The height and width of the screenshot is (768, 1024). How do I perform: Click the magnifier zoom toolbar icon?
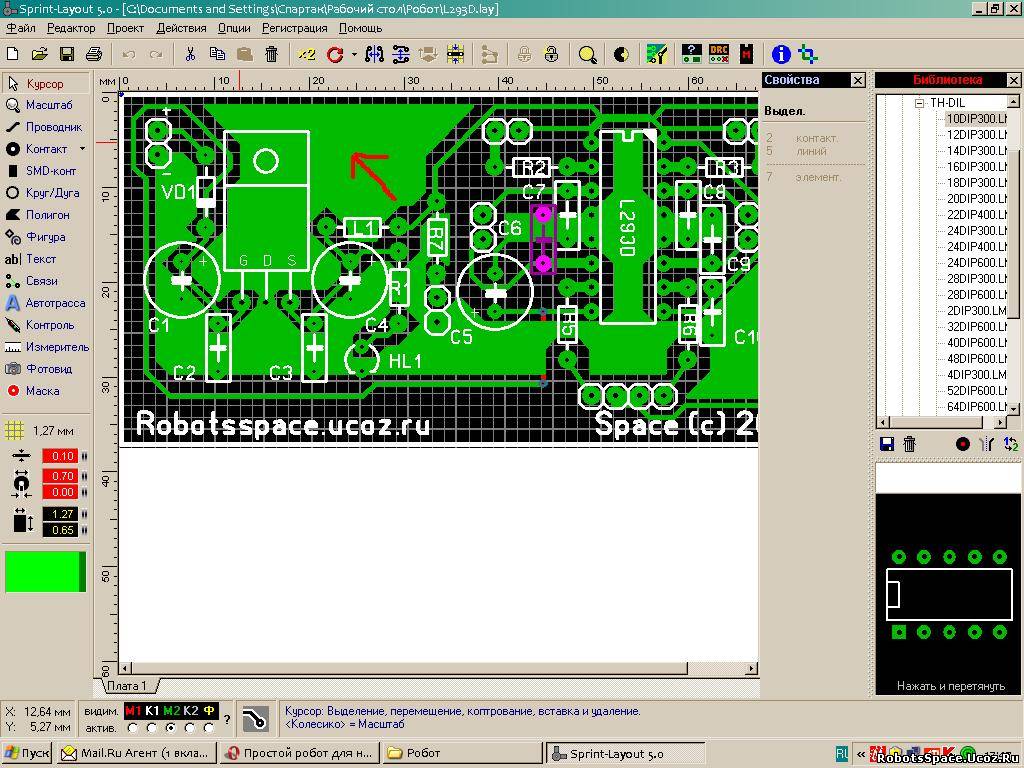(x=588, y=54)
